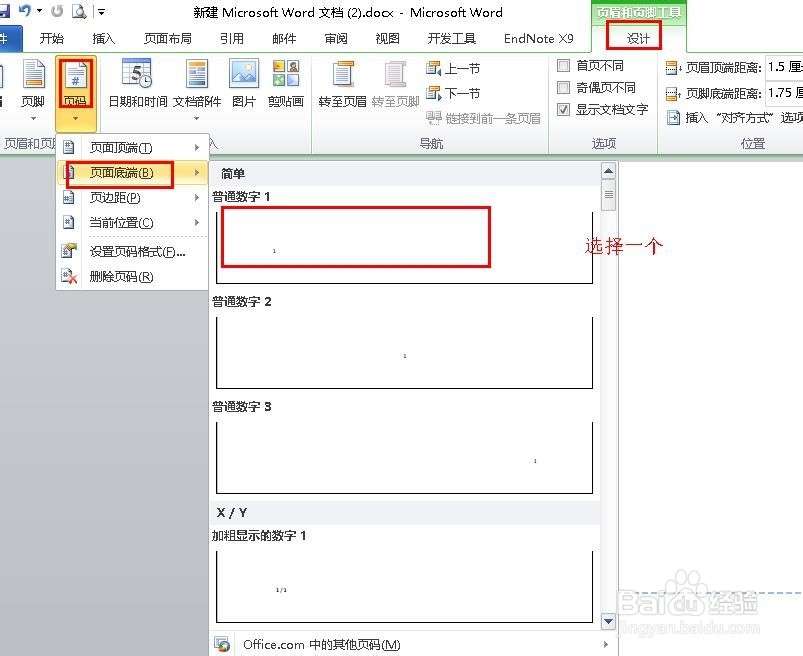Open Print Preview from quick access toolbar
This screenshot has width=803, height=656.
[x=79, y=11]
